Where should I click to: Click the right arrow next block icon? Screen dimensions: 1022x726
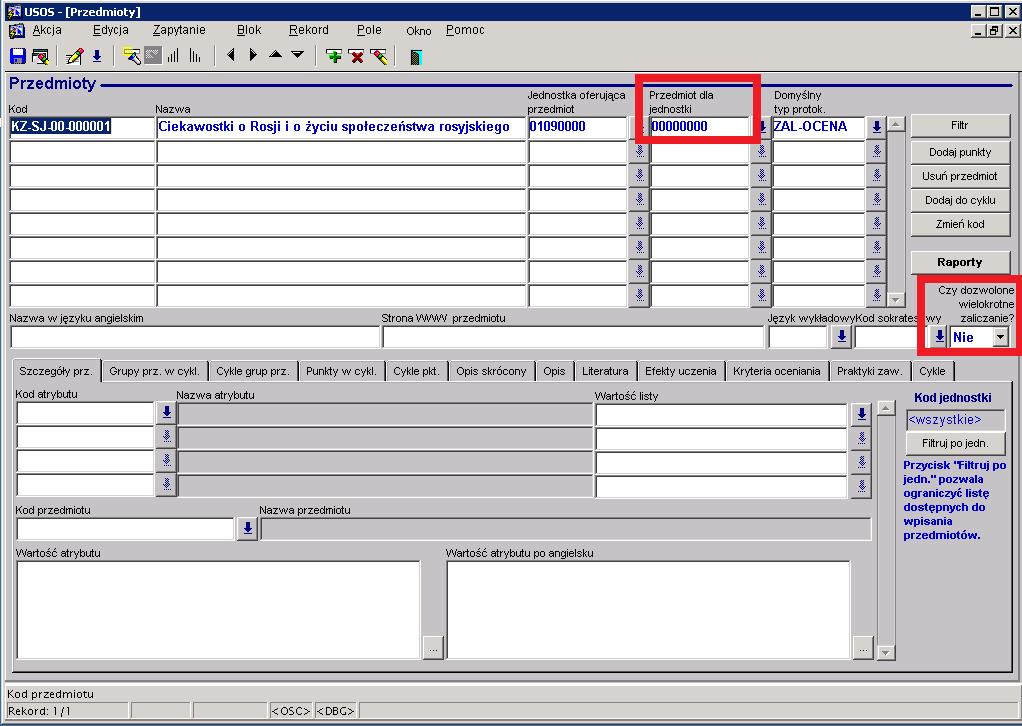[x=253, y=55]
